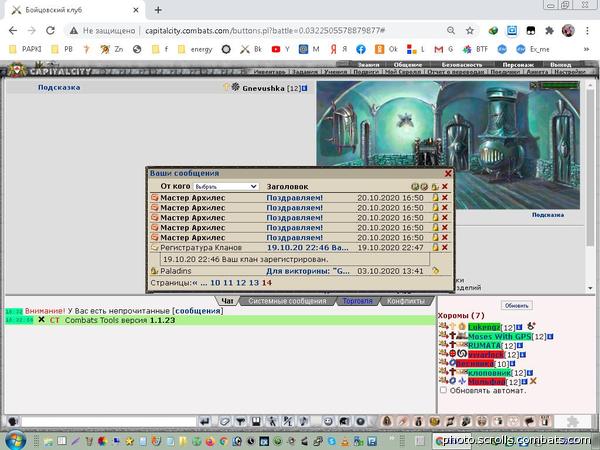Click the key icon on Paladins row
This screenshot has height=450, width=600.
pos(435,271)
